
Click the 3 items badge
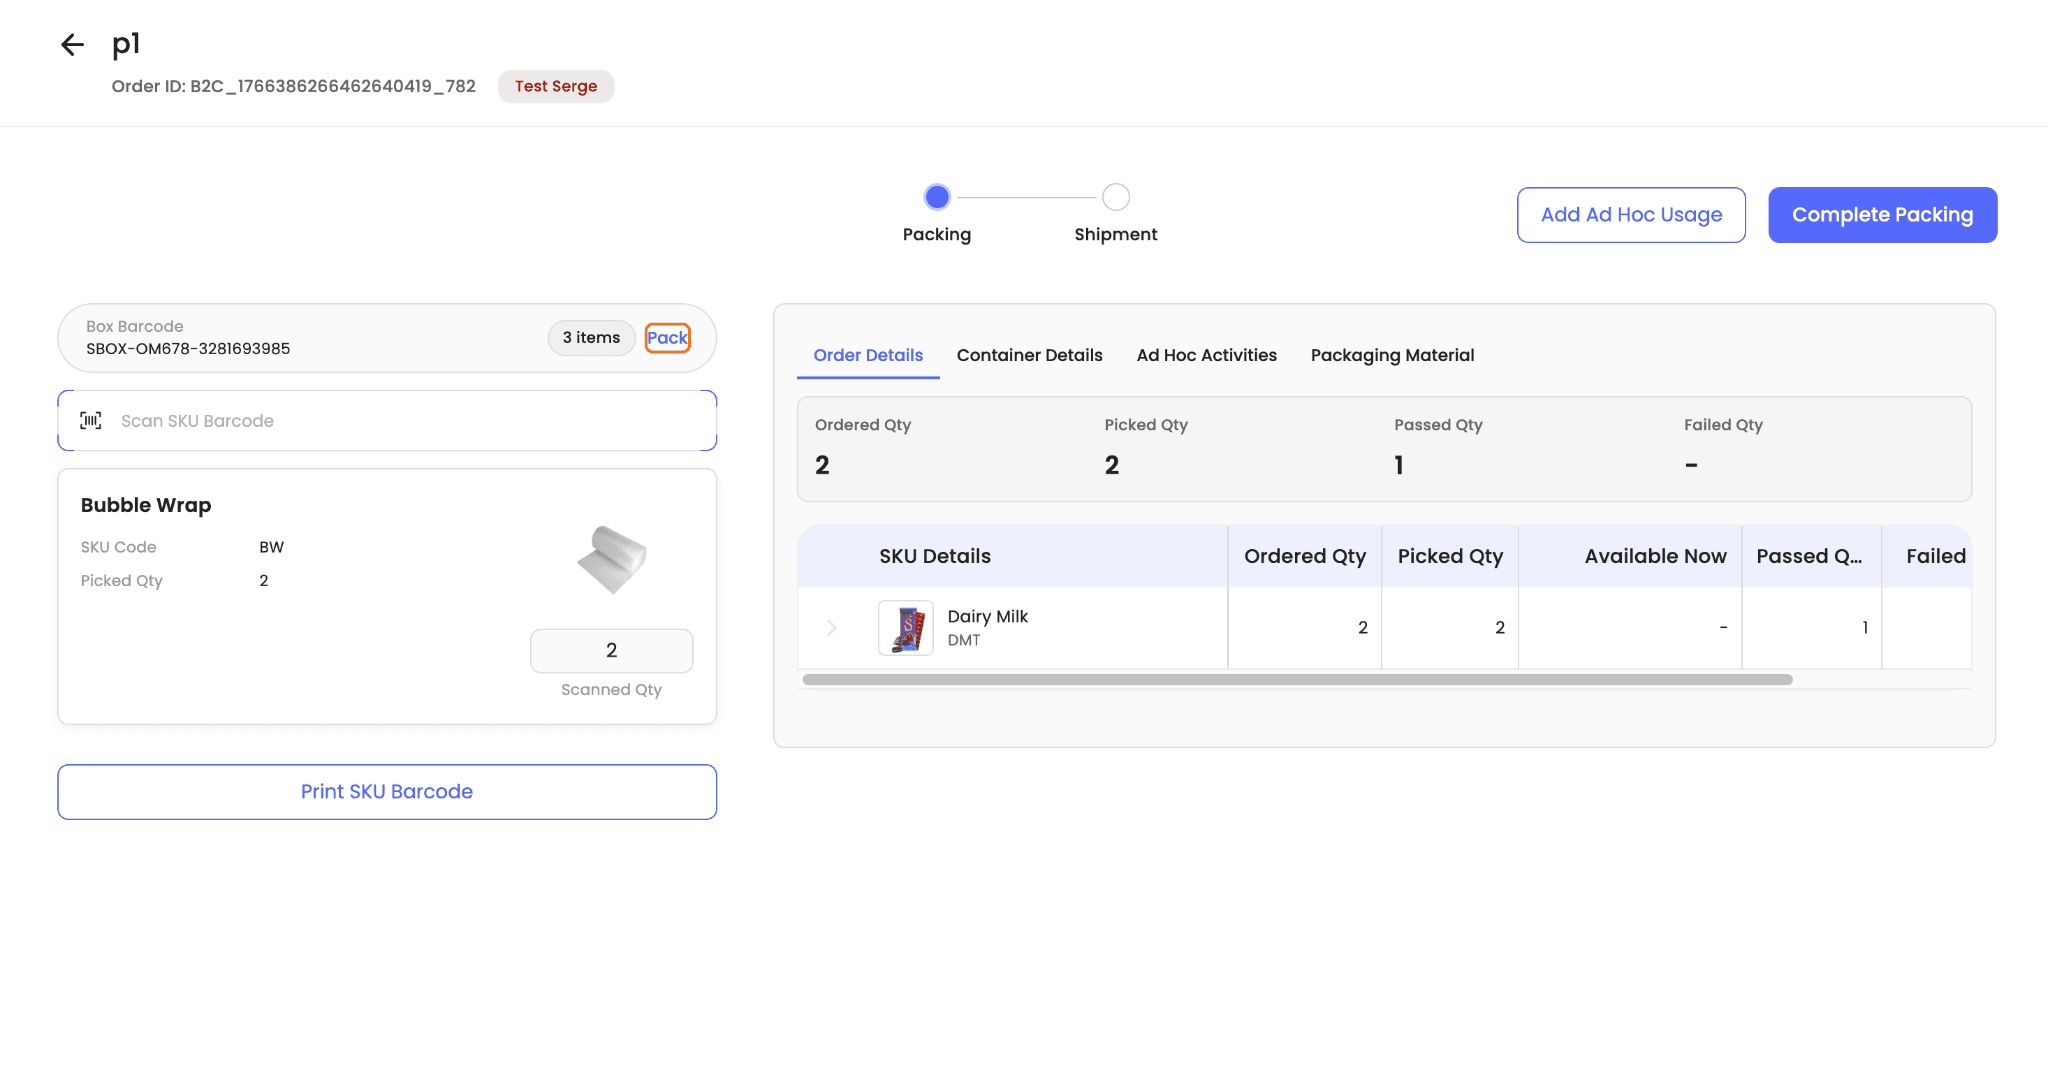(591, 338)
